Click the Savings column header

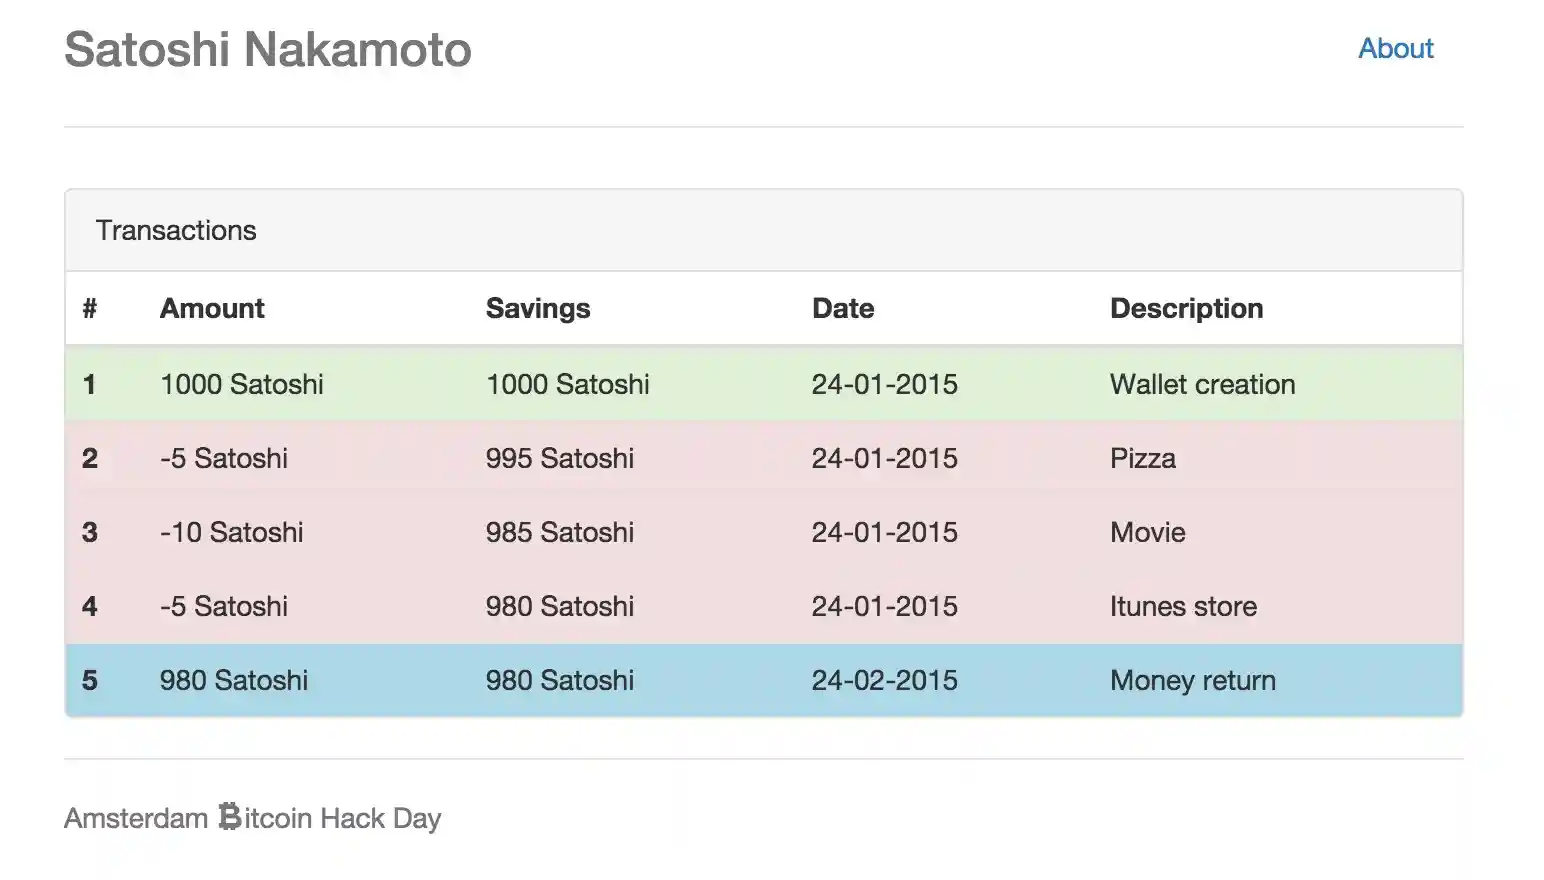point(538,308)
